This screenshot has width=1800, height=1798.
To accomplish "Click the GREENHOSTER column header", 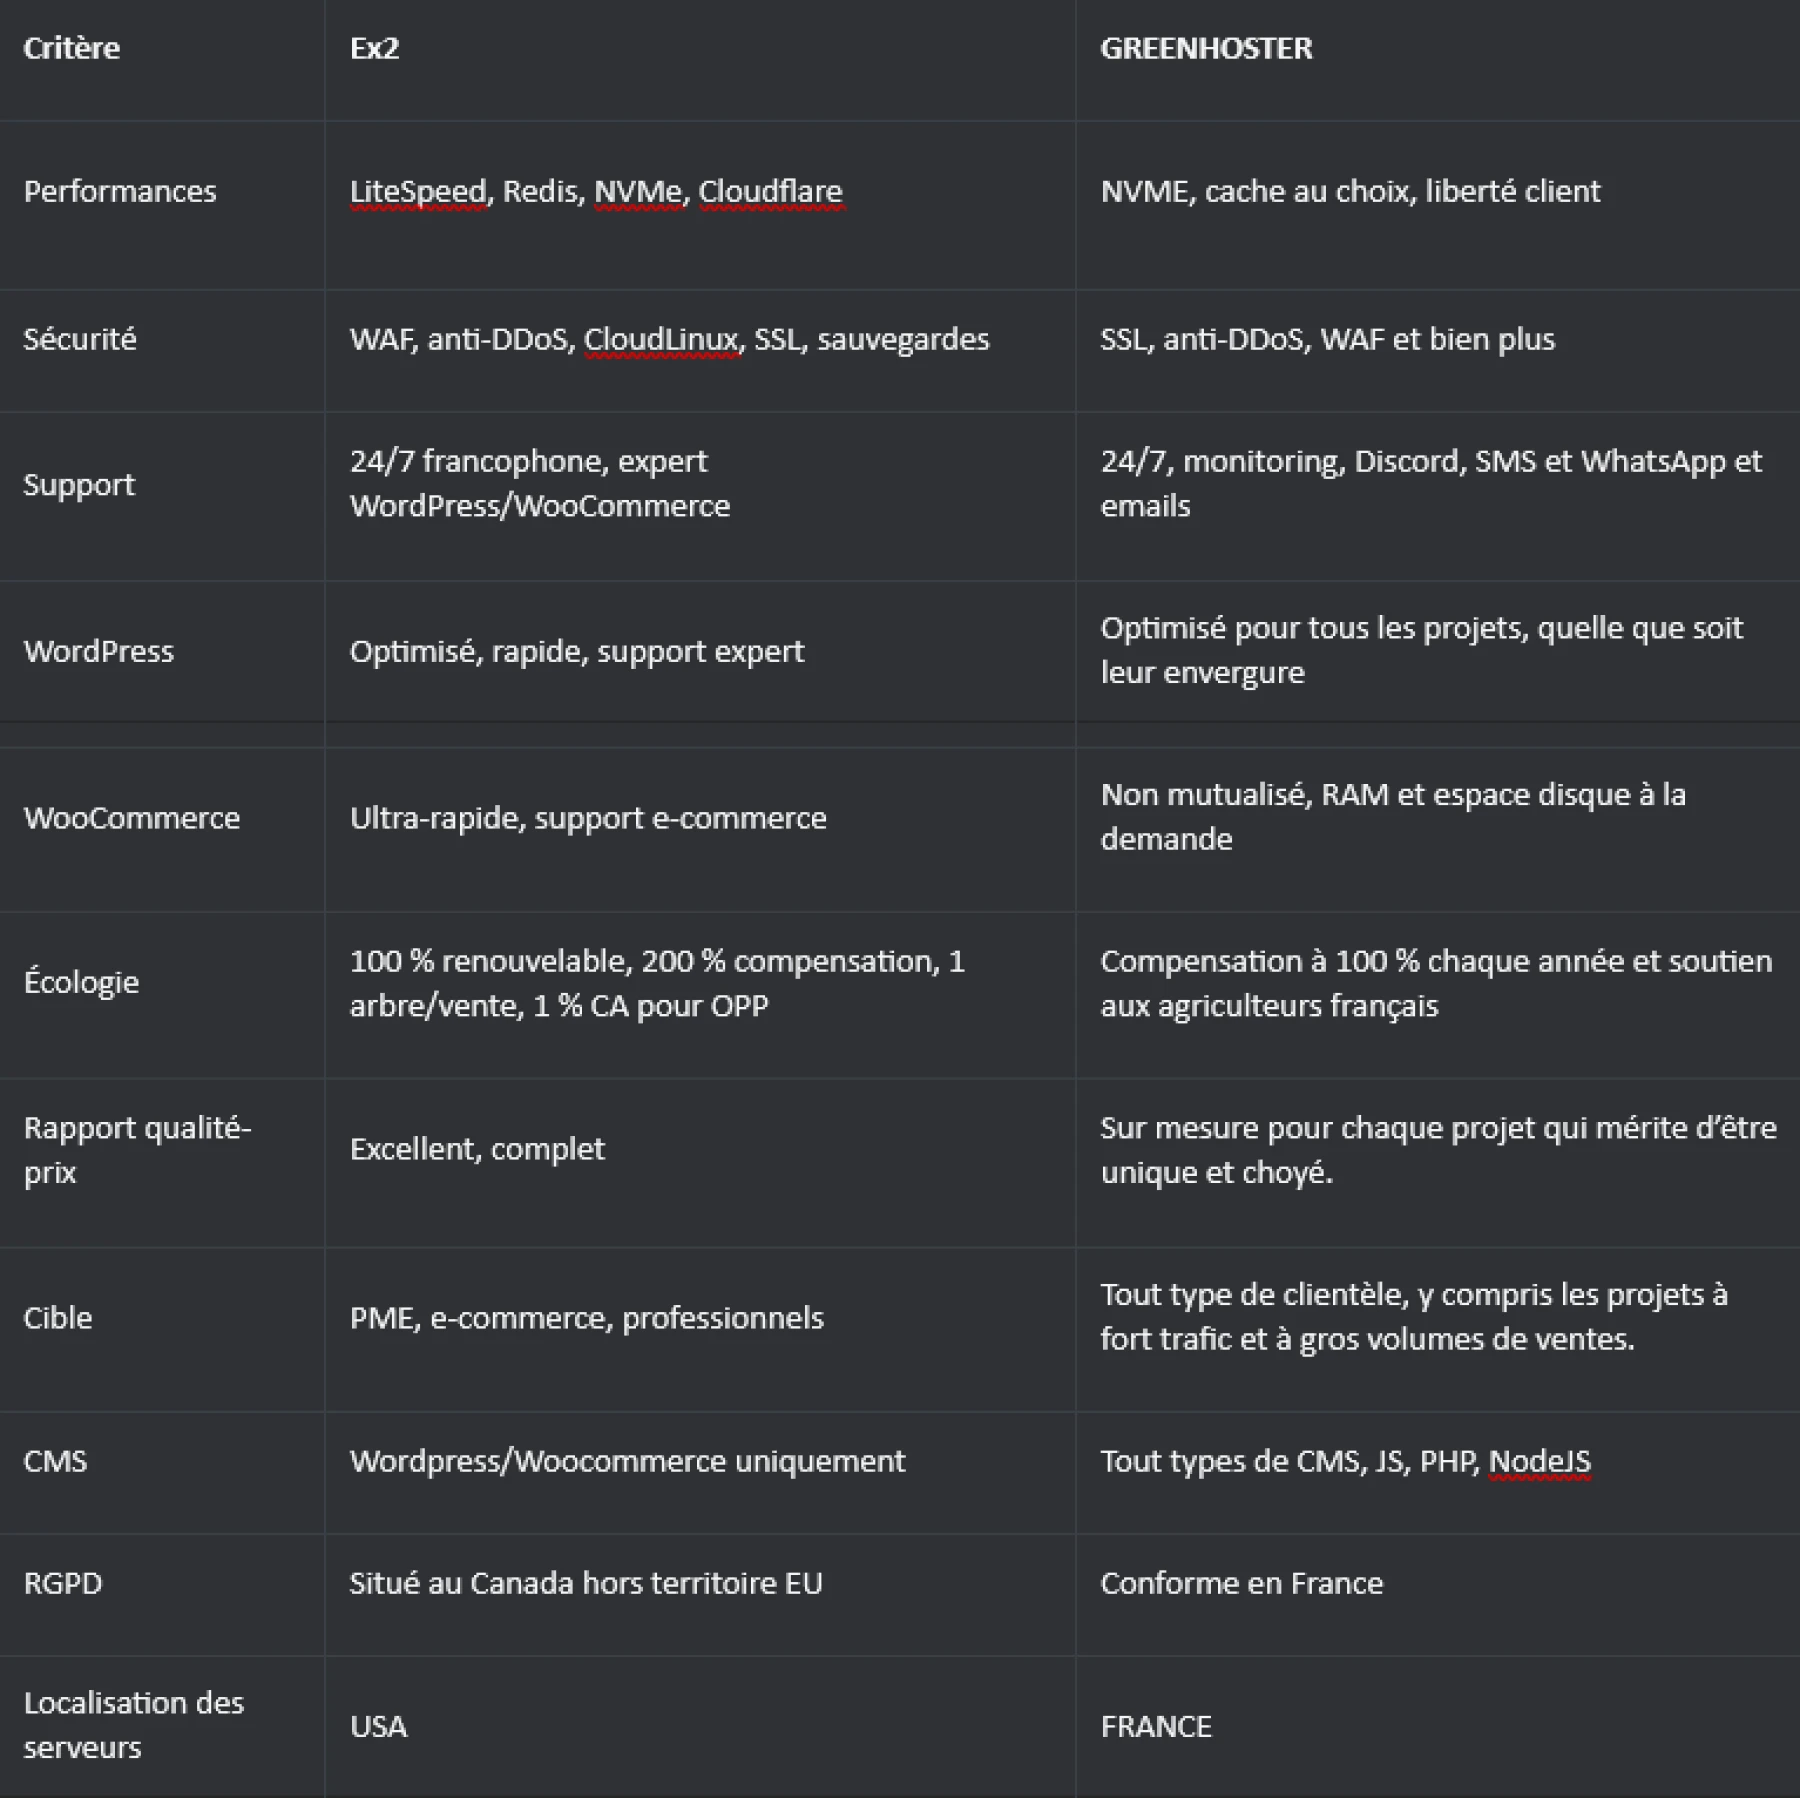I will (x=1206, y=48).
